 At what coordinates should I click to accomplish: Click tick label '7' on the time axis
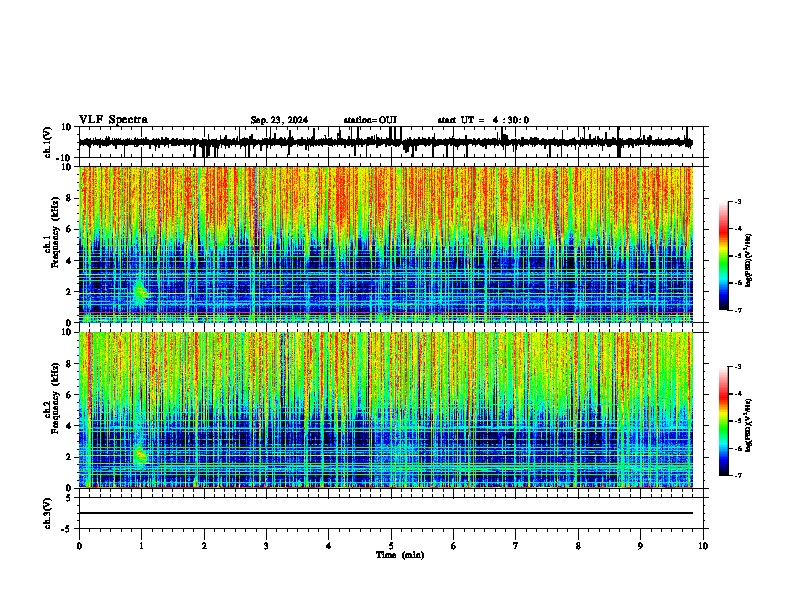tap(516, 546)
